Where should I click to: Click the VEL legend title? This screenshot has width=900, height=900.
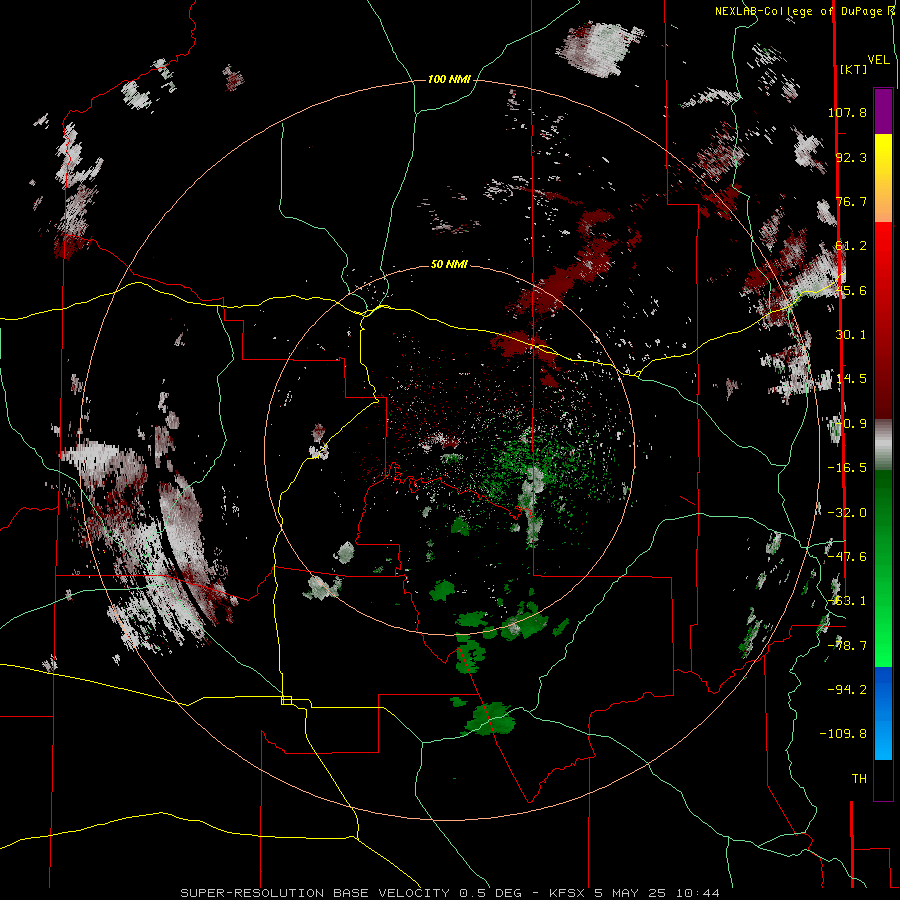pyautogui.click(x=878, y=60)
